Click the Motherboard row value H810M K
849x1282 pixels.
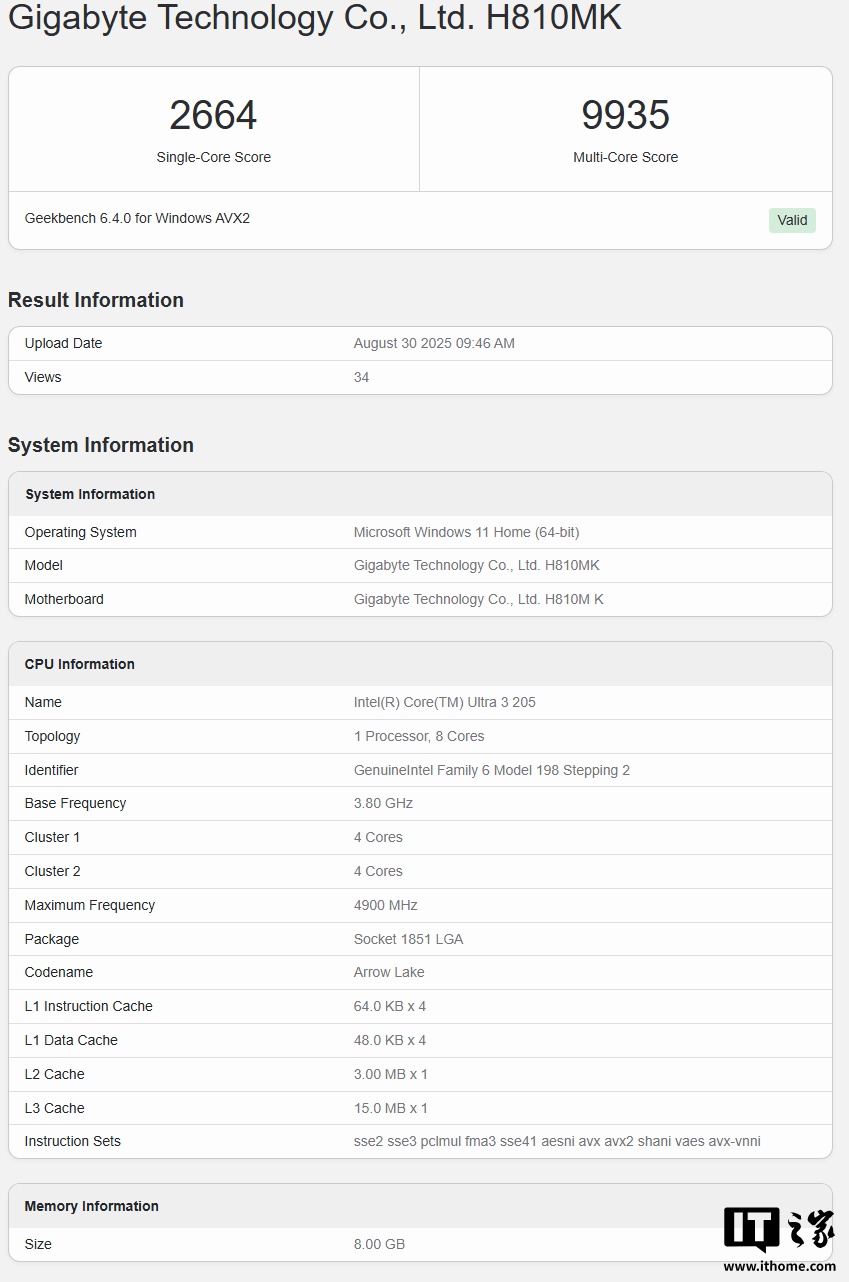(478, 599)
